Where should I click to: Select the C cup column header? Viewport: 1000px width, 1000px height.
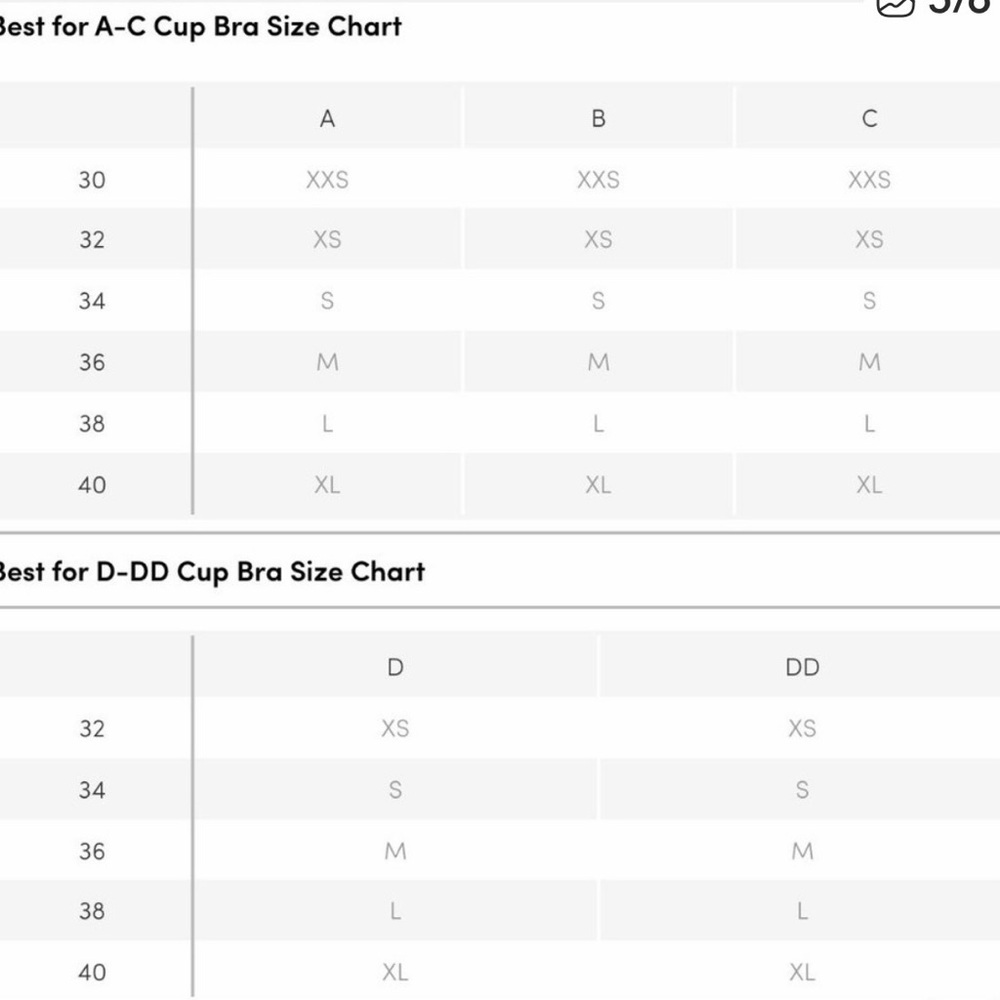click(869, 119)
